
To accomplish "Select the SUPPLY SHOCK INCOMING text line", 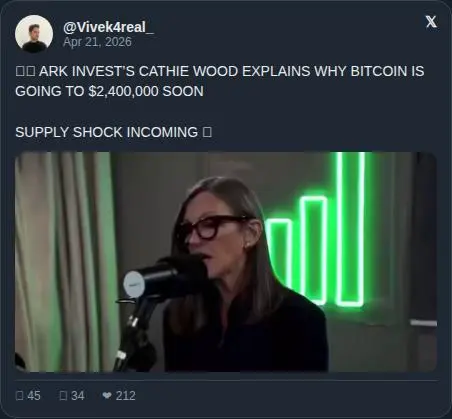I will pos(107,132).
